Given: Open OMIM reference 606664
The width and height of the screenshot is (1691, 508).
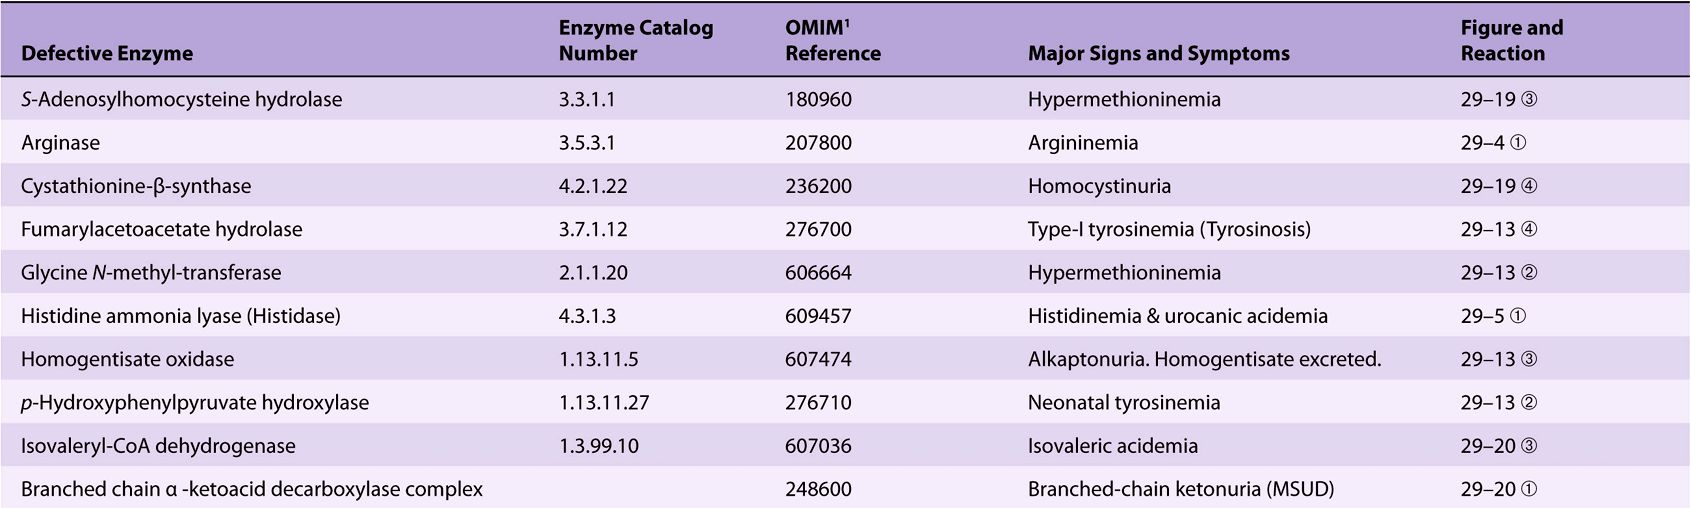Looking at the screenshot, I should (818, 272).
